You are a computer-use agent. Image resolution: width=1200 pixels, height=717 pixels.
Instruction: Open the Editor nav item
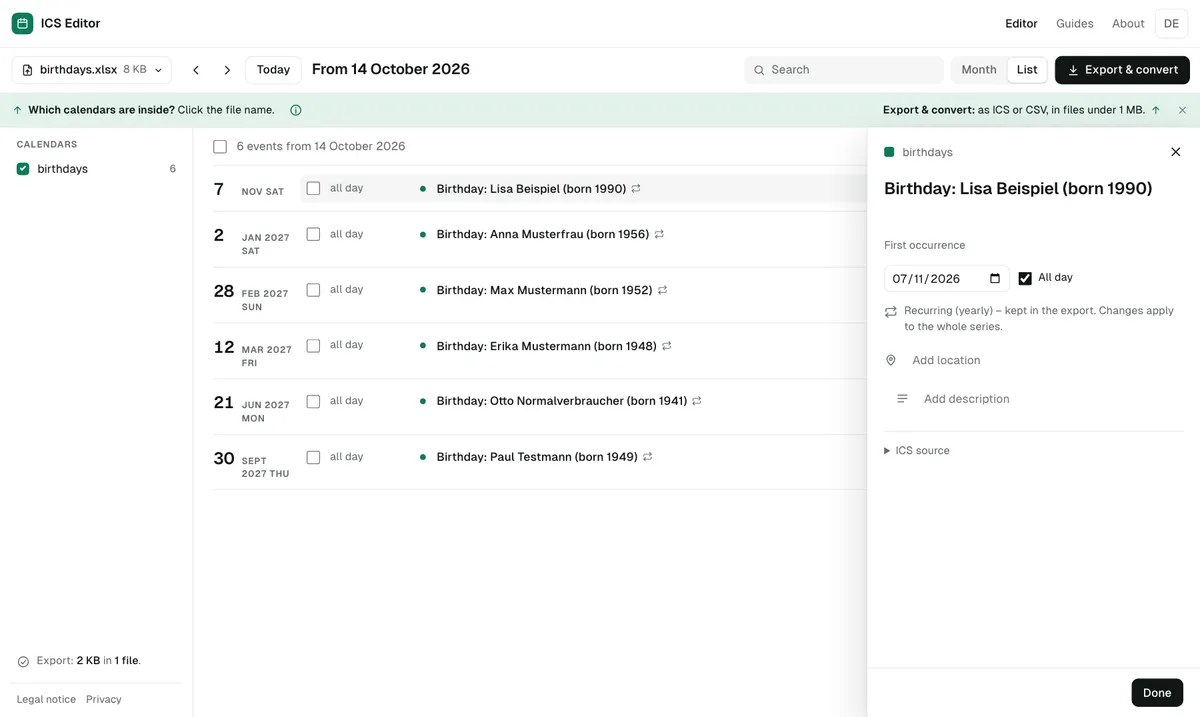(1021, 23)
